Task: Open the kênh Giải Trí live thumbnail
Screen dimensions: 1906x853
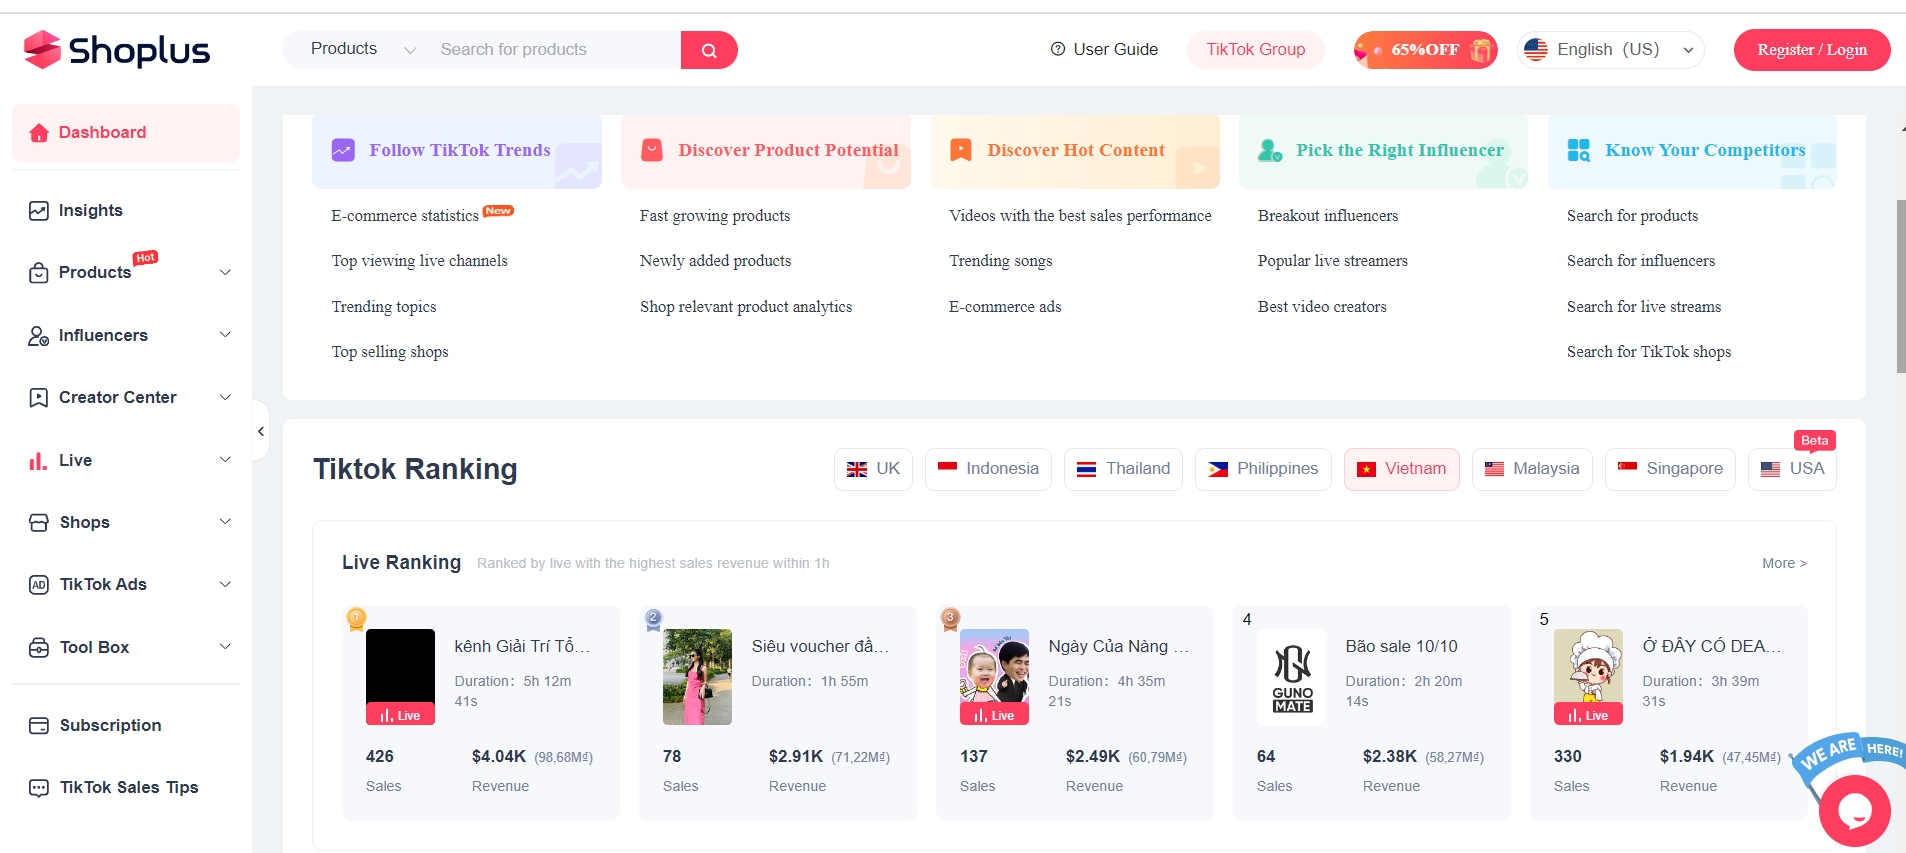Action: click(x=400, y=677)
